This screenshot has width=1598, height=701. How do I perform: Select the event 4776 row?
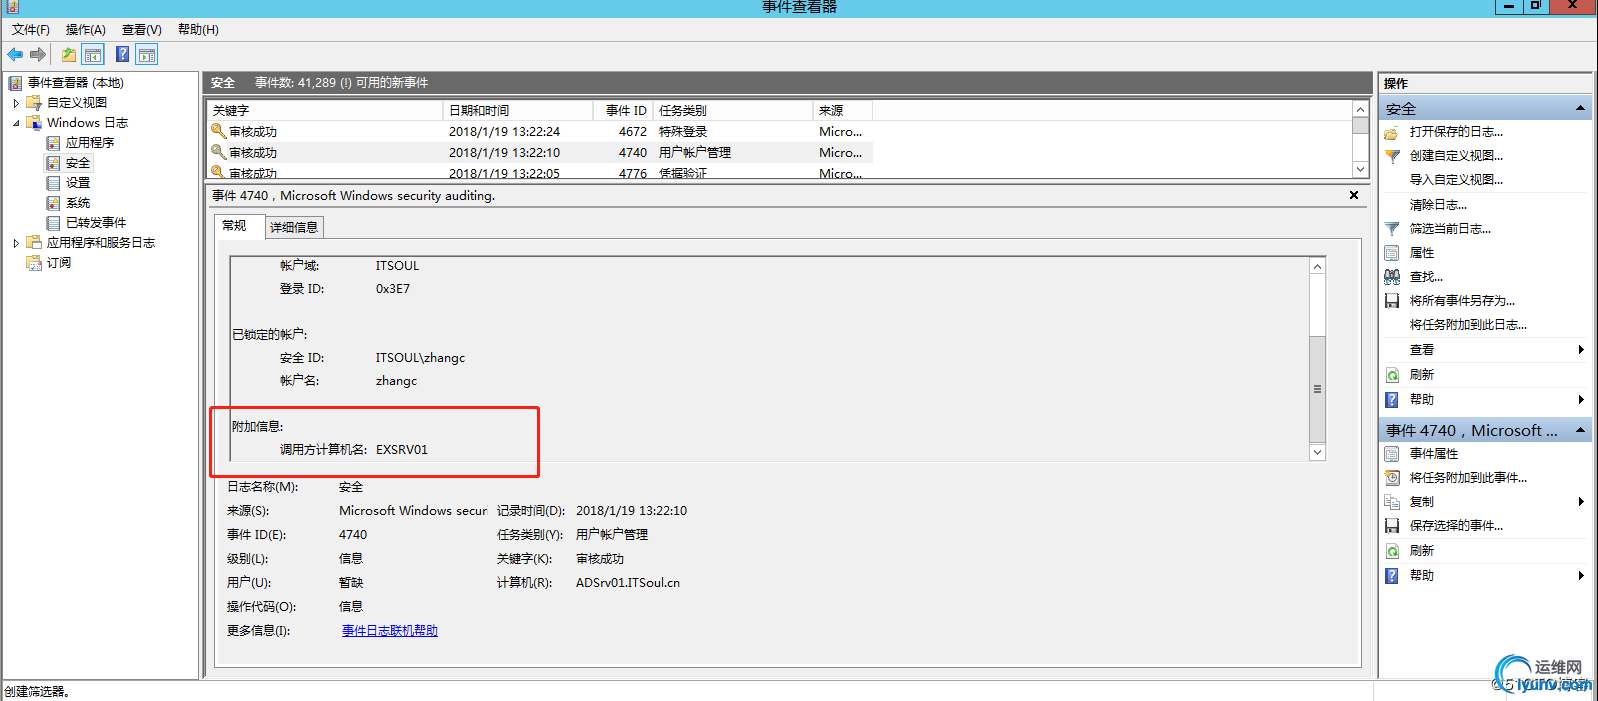point(540,173)
